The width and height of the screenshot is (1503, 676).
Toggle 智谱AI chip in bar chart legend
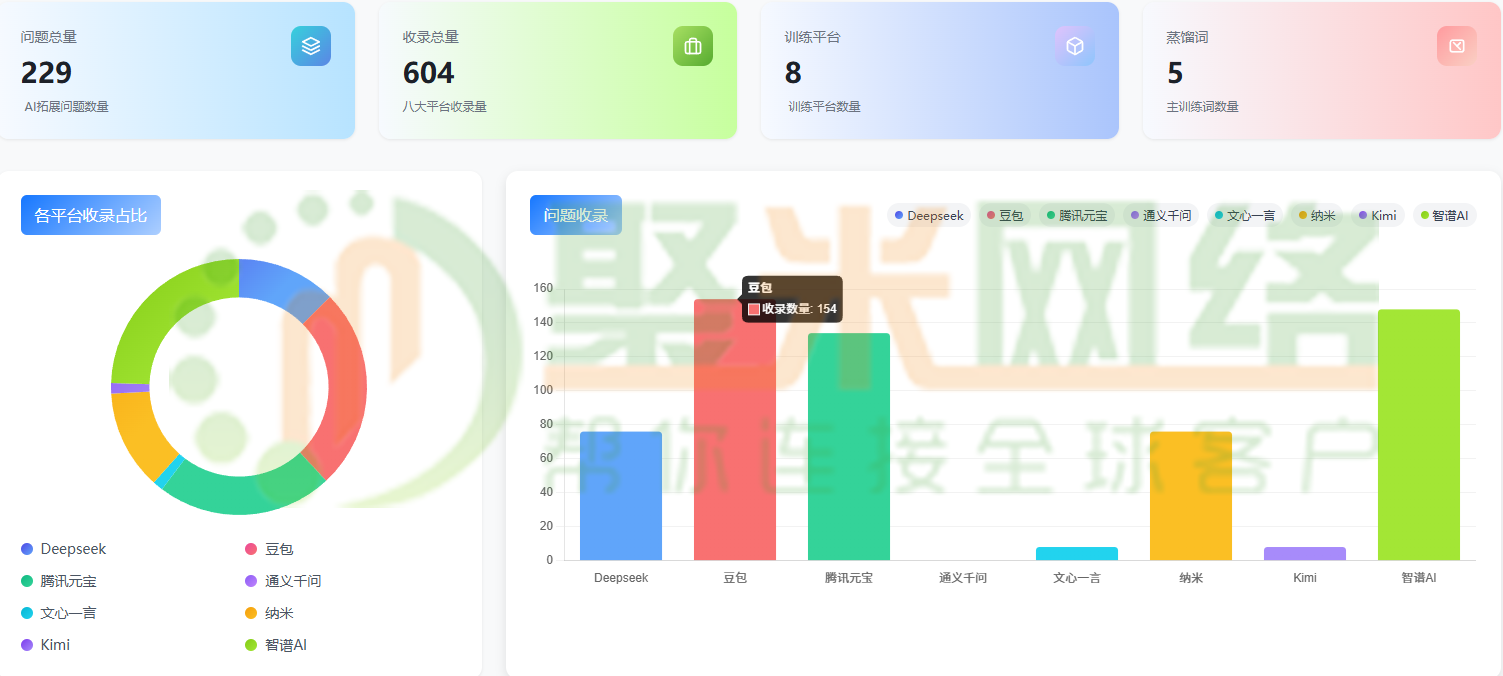click(1444, 215)
